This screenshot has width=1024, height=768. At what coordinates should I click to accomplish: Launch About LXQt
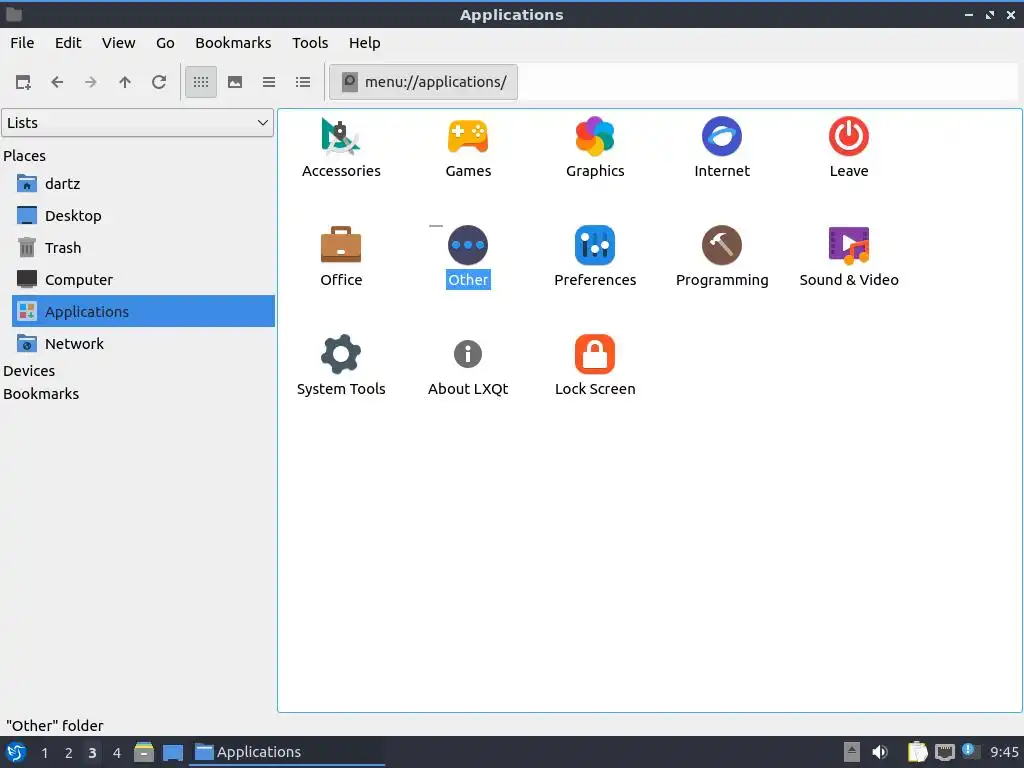468,366
